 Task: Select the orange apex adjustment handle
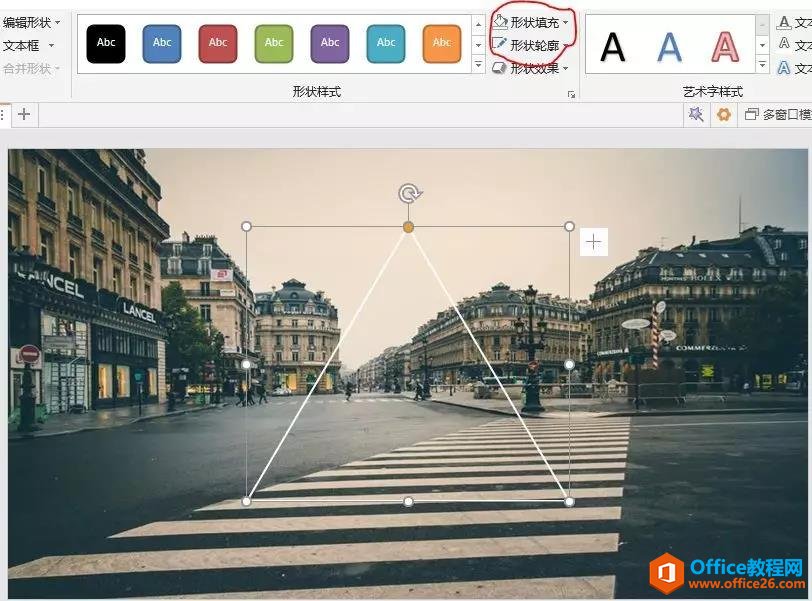[x=409, y=227]
